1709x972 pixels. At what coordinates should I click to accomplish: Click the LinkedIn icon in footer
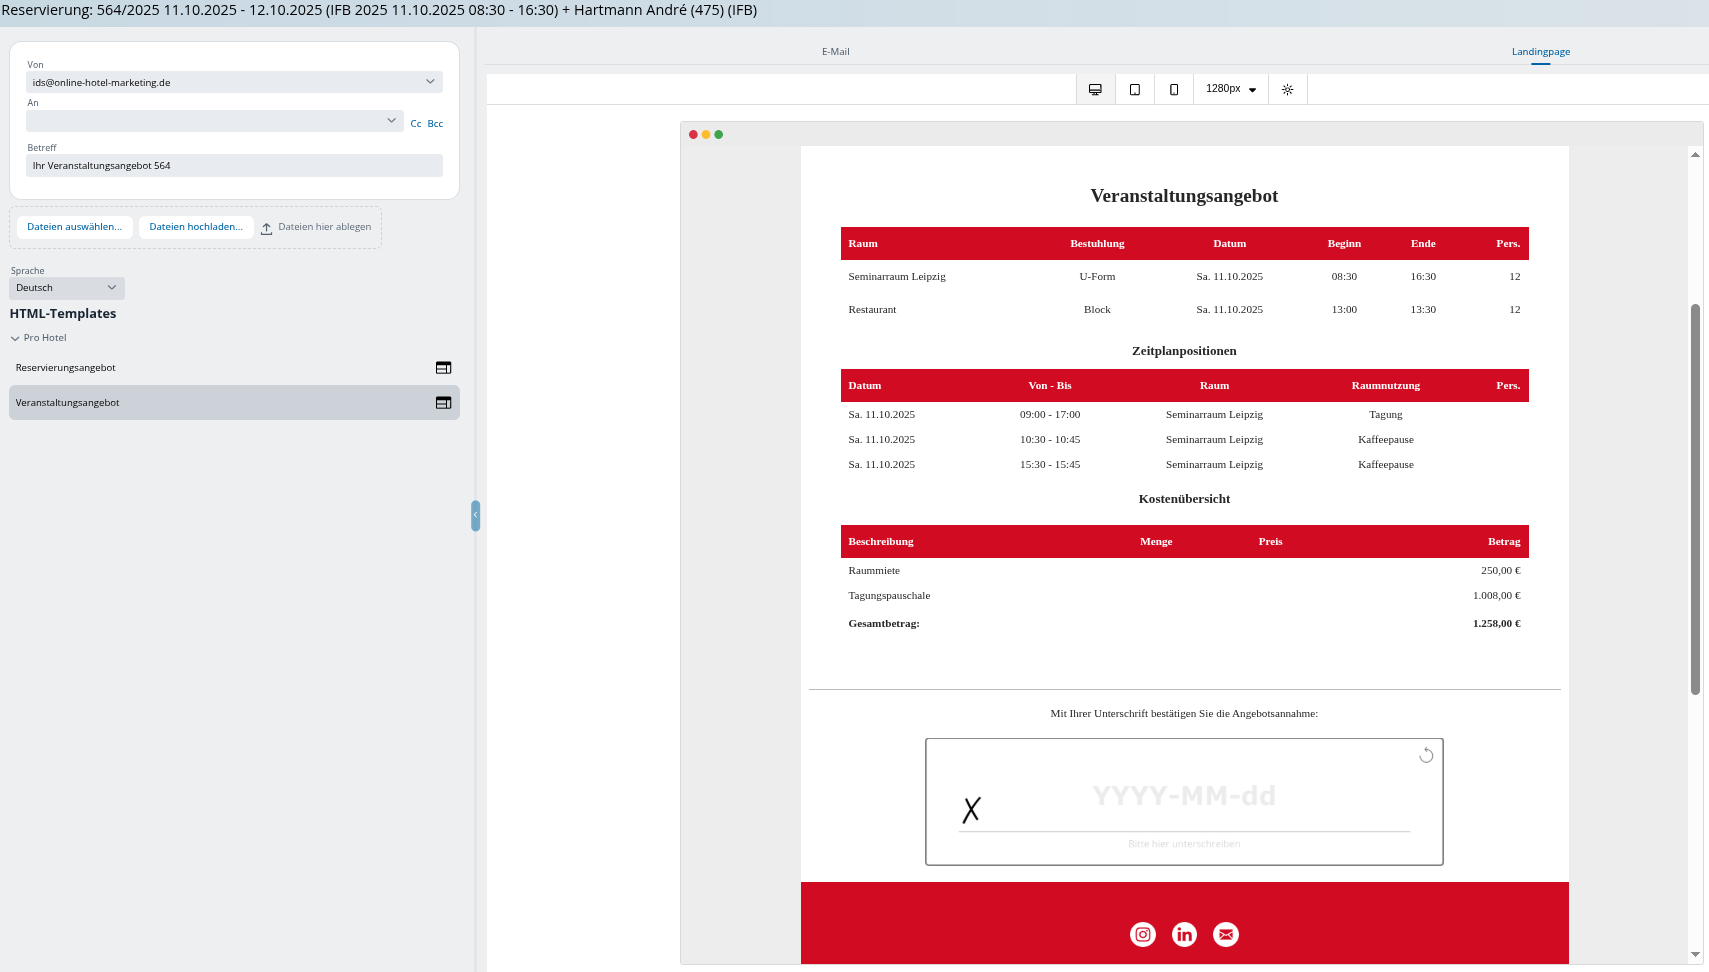pos(1184,934)
